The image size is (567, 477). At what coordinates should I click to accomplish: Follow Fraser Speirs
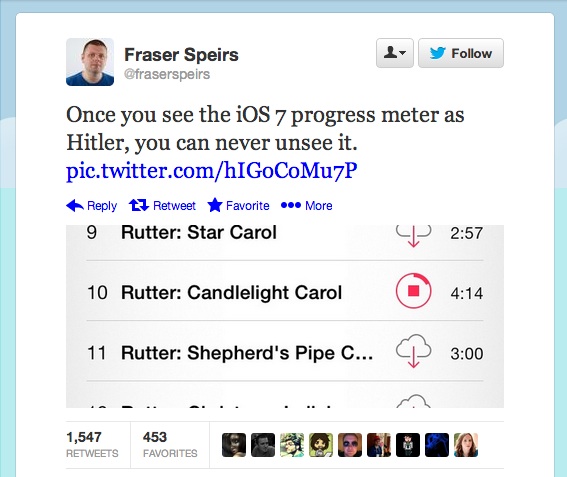coord(461,53)
